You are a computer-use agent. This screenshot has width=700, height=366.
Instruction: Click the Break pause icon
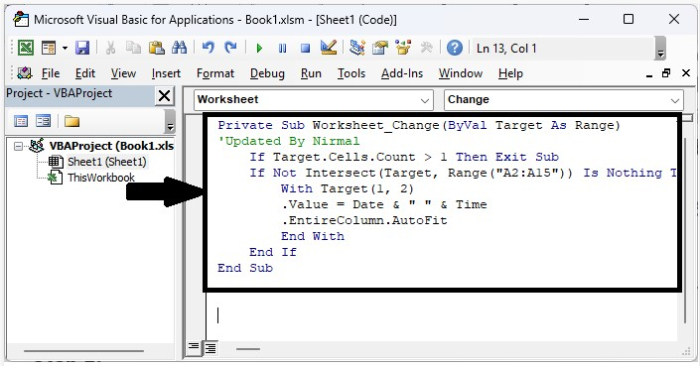coord(283,48)
